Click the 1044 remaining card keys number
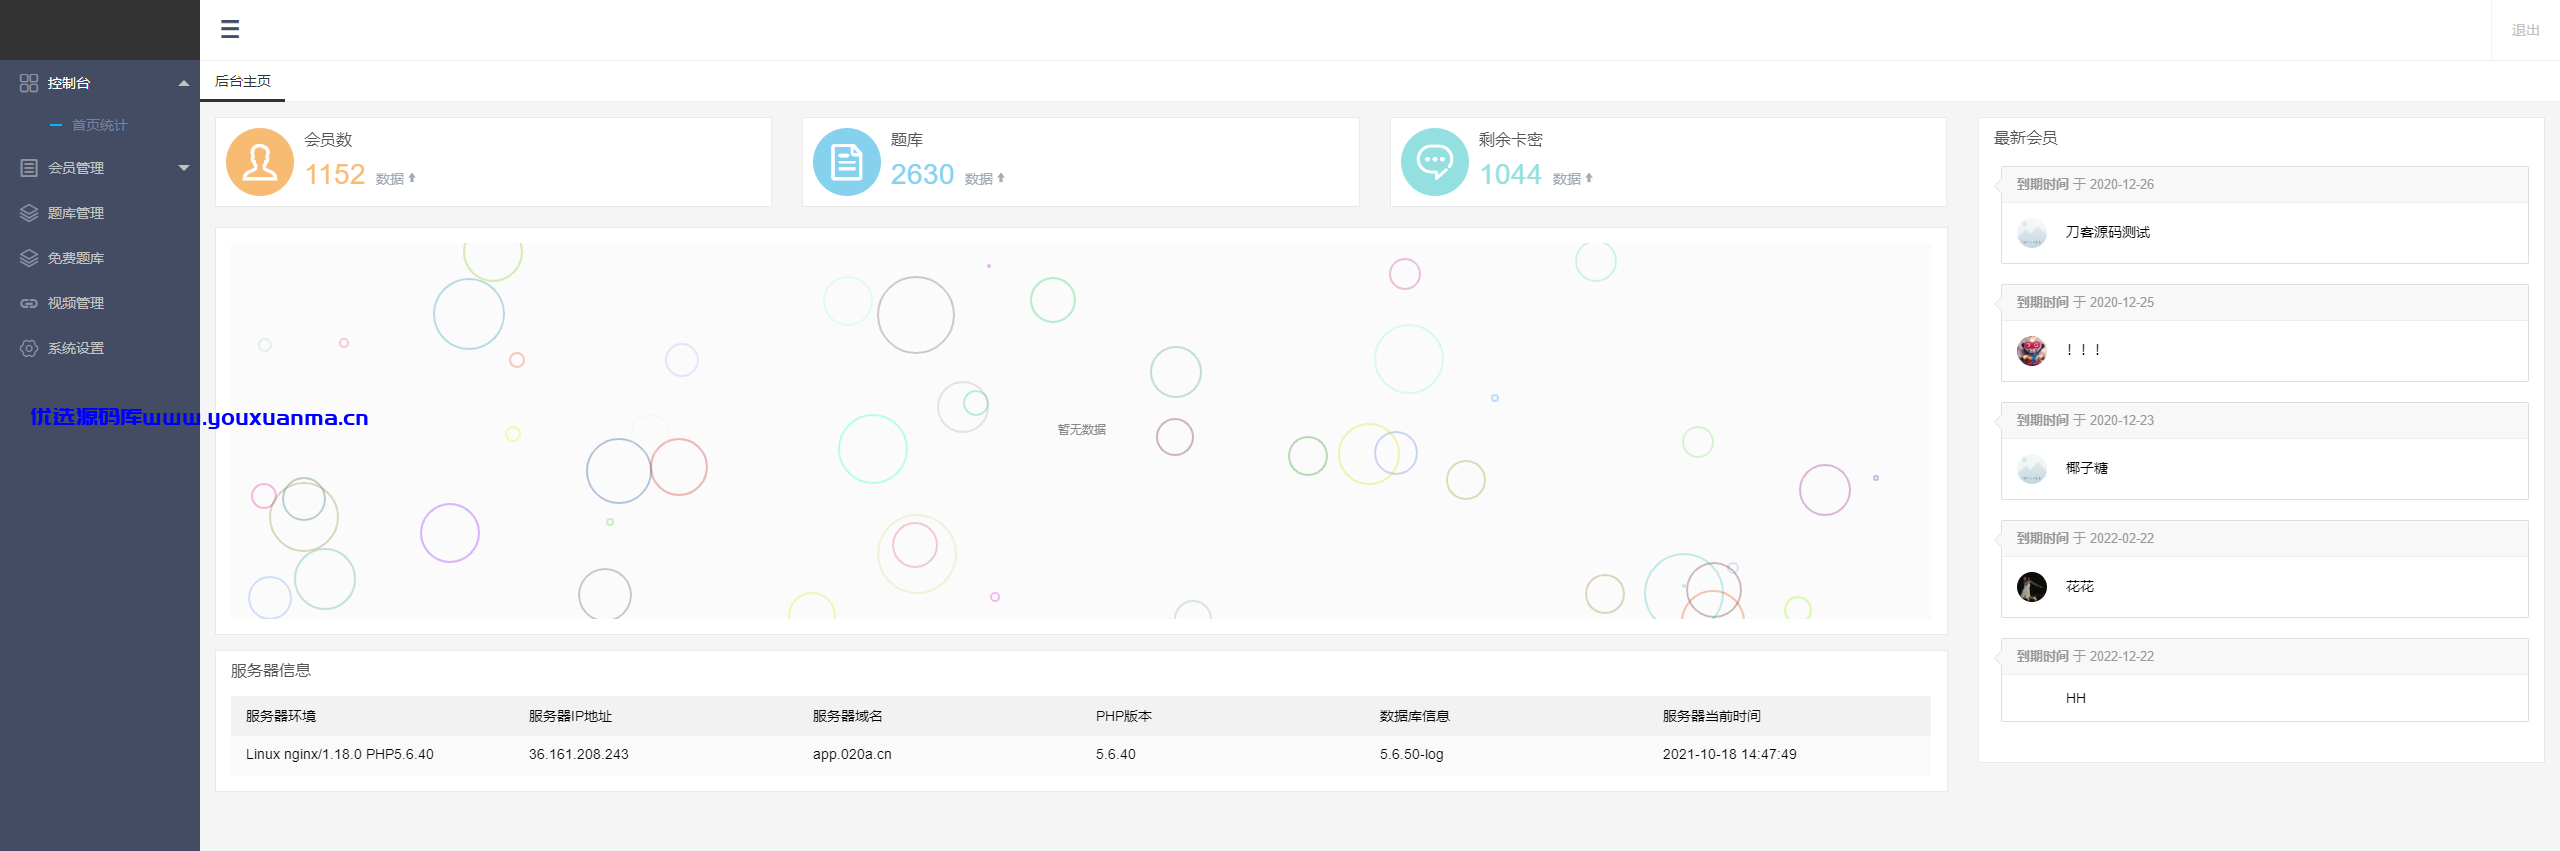Screen dimensions: 2560x851 pos(1510,175)
